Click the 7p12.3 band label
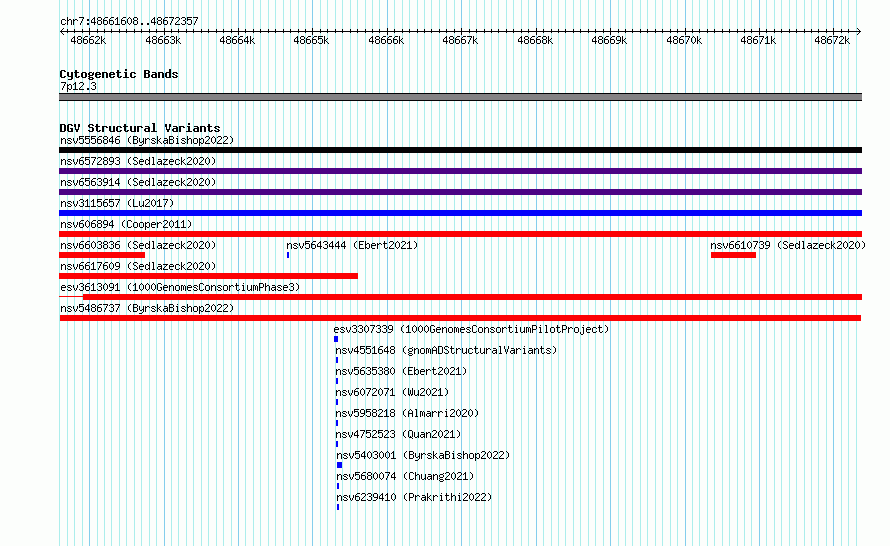This screenshot has width=890, height=546. (x=78, y=87)
